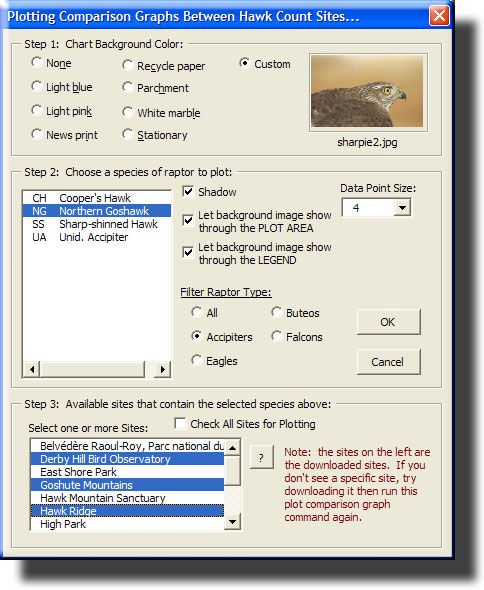Viewport: 484px width, 590px height.
Task: Close the Plotting Comparison Graphs dialog
Action: point(439,16)
